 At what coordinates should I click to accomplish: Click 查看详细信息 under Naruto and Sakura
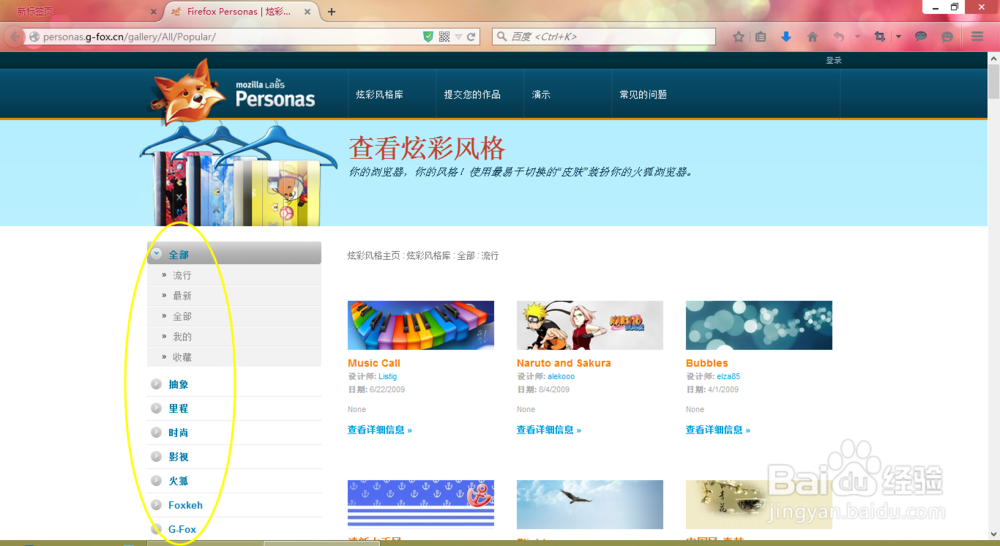click(x=548, y=430)
